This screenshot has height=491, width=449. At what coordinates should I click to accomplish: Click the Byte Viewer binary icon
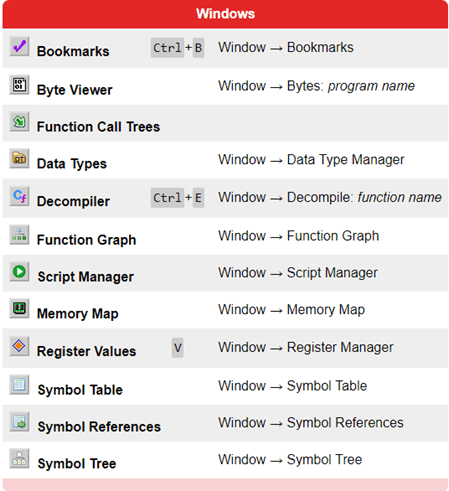tap(19, 85)
